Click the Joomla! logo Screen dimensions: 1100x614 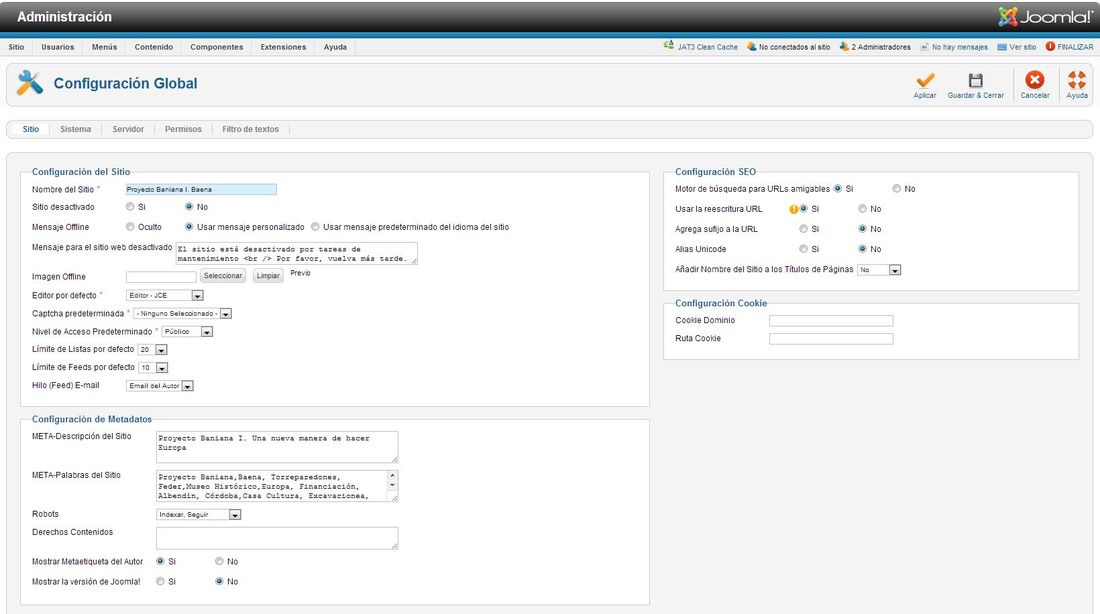[x=1045, y=17]
